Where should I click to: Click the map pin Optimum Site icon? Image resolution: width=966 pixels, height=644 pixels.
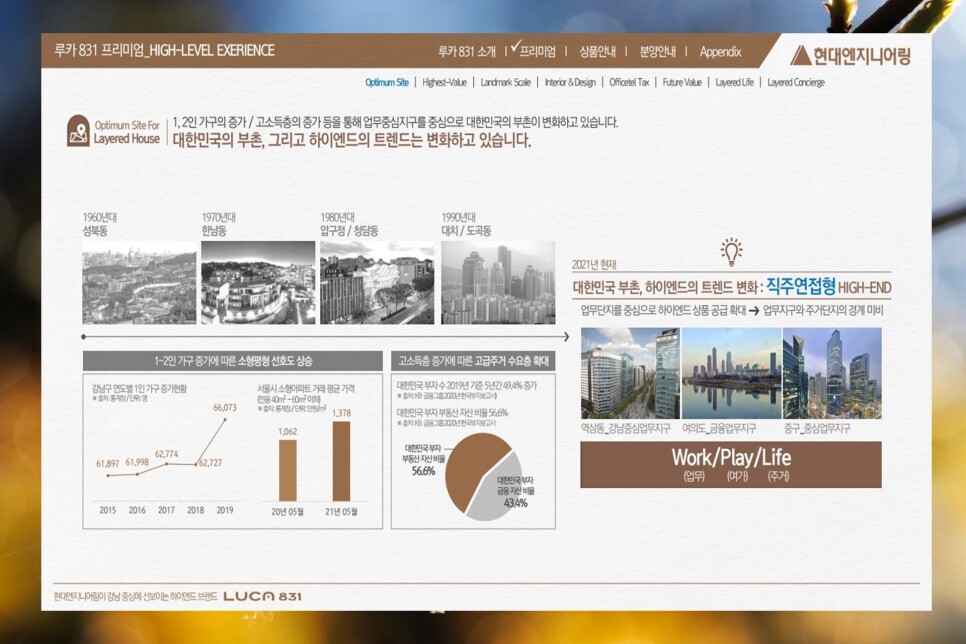[x=78, y=131]
